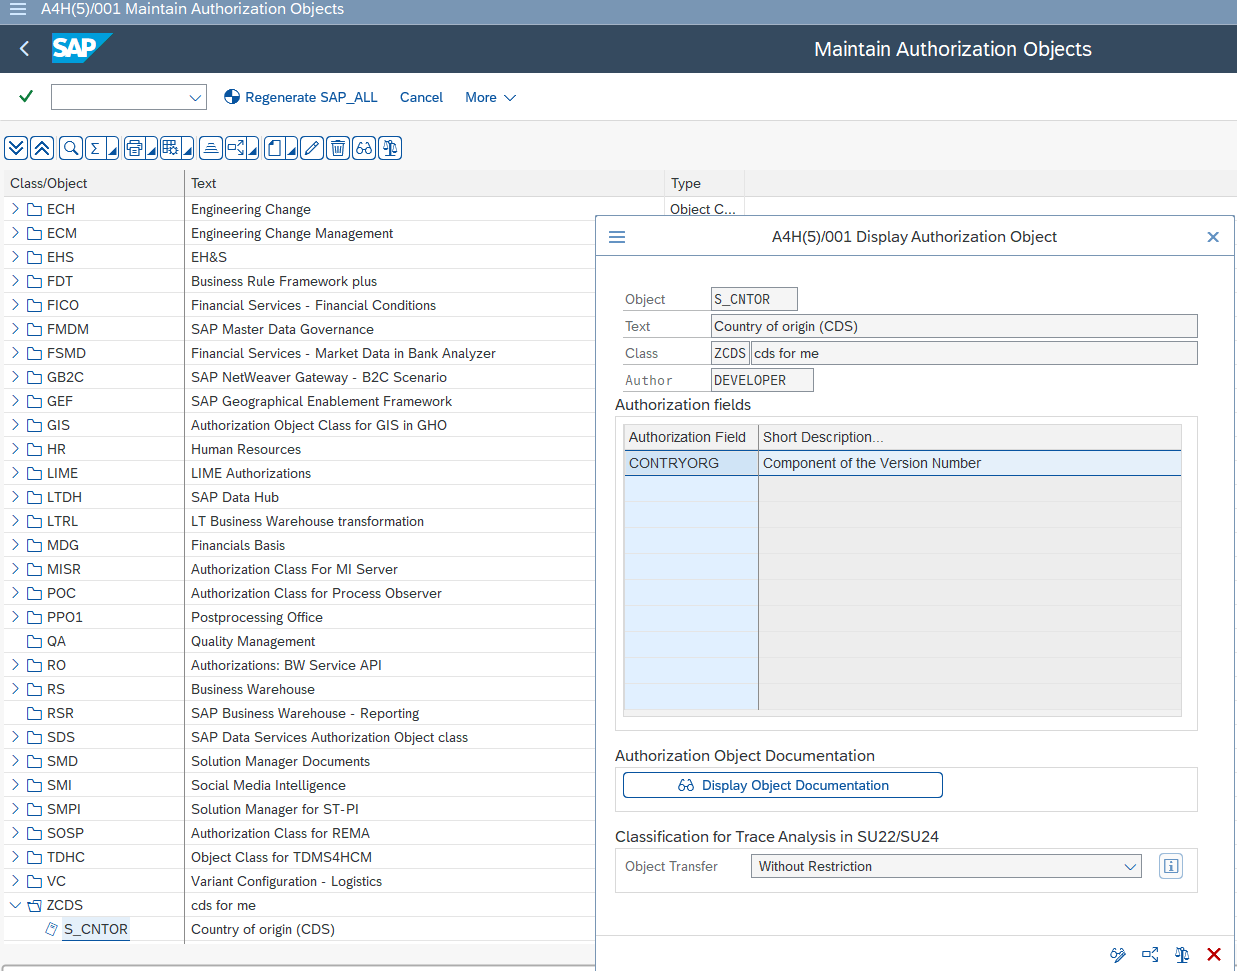The image size is (1237, 971).
Task: Click the info icon beside Object Transfer
Action: click(x=1170, y=866)
